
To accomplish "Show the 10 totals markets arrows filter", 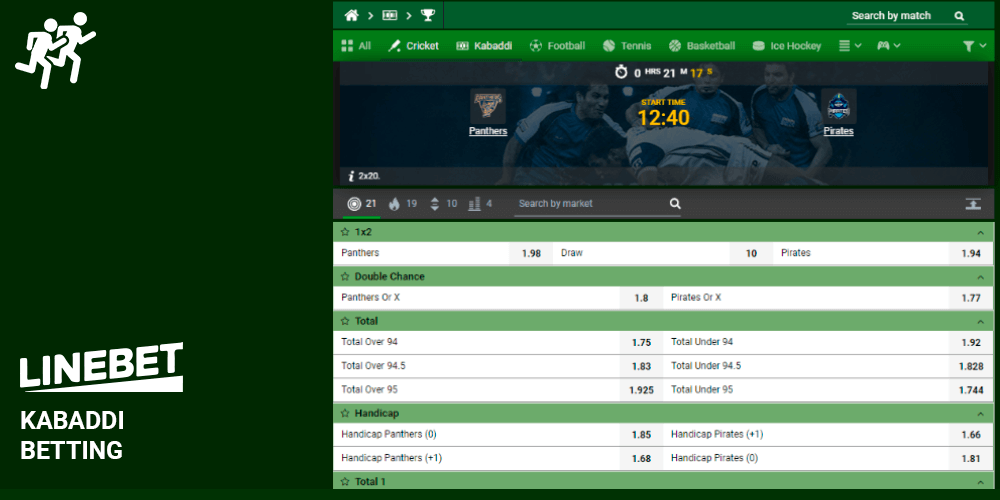I will (443, 204).
